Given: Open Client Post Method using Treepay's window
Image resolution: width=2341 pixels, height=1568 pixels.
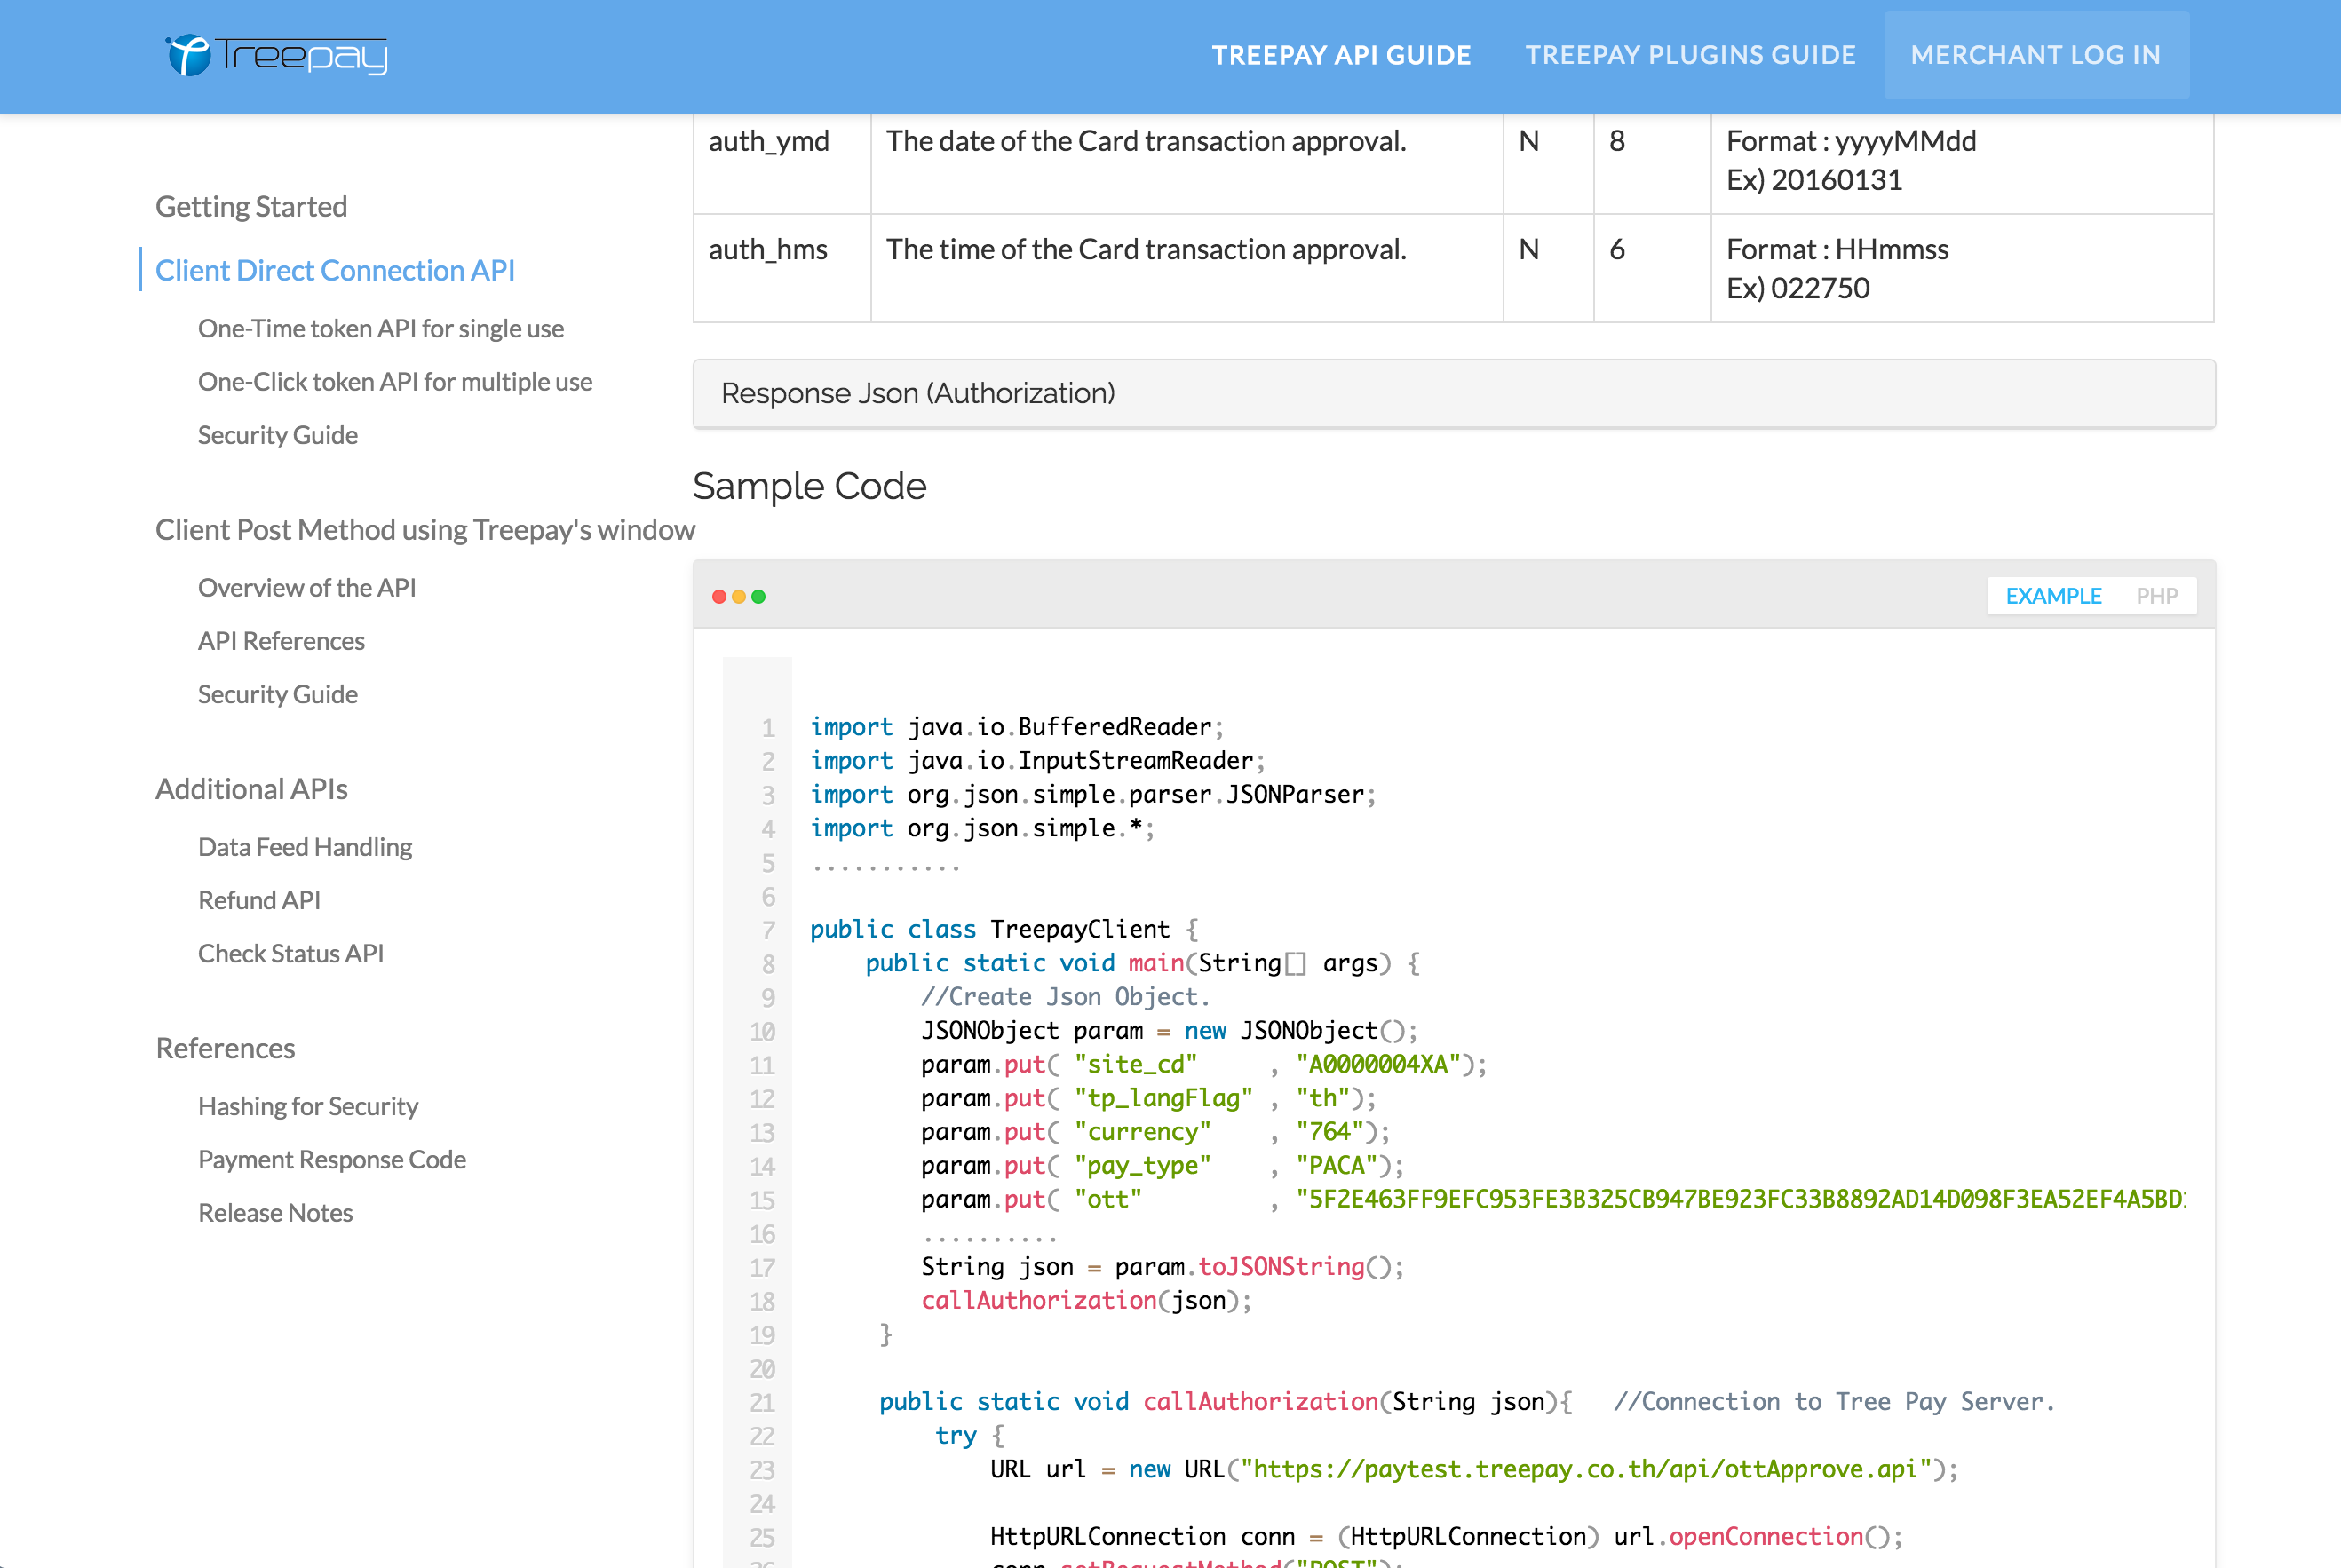Looking at the screenshot, I should tap(425, 529).
